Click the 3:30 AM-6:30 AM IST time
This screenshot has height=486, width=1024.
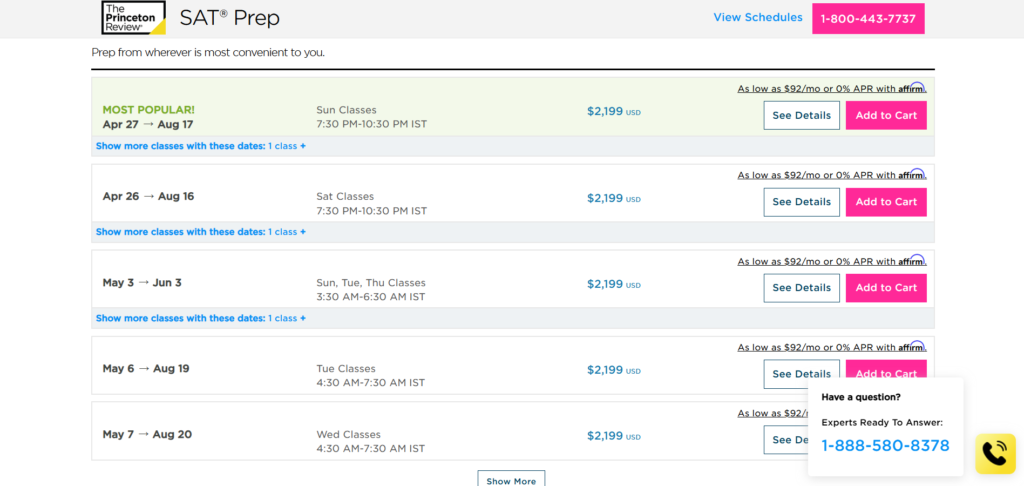[370, 297]
